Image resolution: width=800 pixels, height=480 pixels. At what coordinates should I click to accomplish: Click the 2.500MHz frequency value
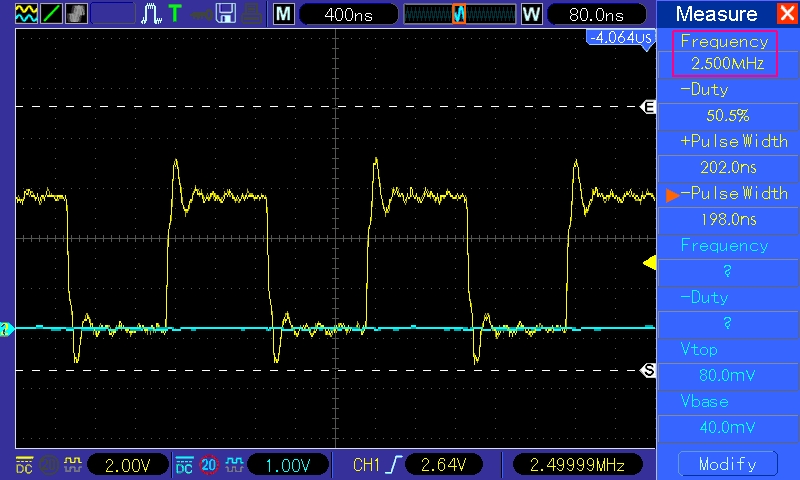pos(728,64)
